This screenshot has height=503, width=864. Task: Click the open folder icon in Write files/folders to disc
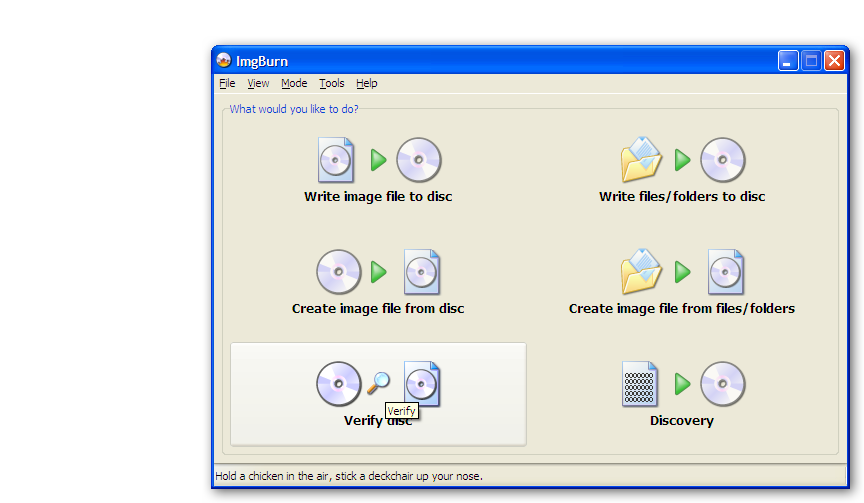tap(641, 160)
